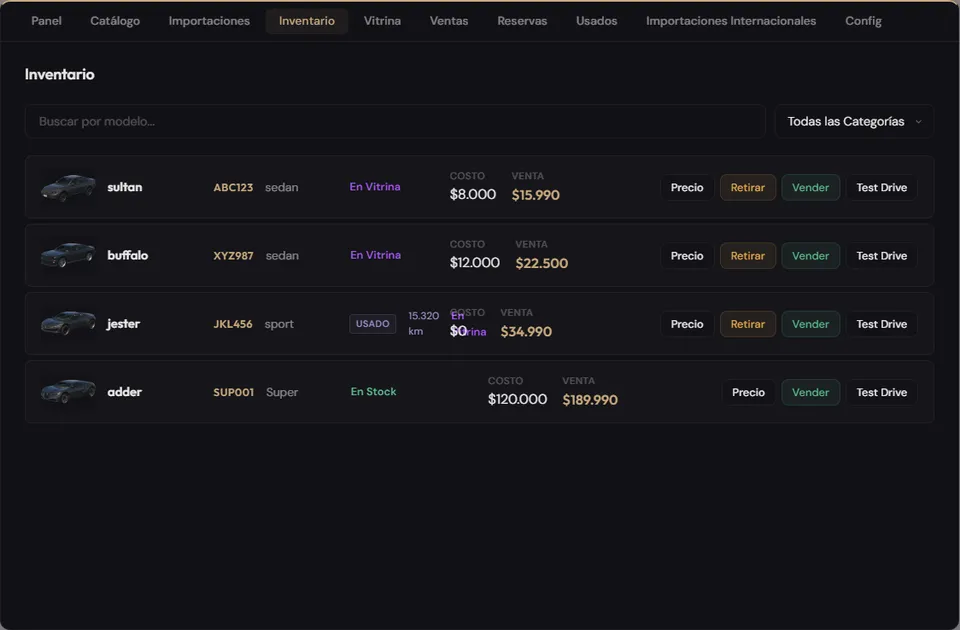This screenshot has width=960, height=630.
Task: Click the buffalo car thumbnail
Action: 68,255
